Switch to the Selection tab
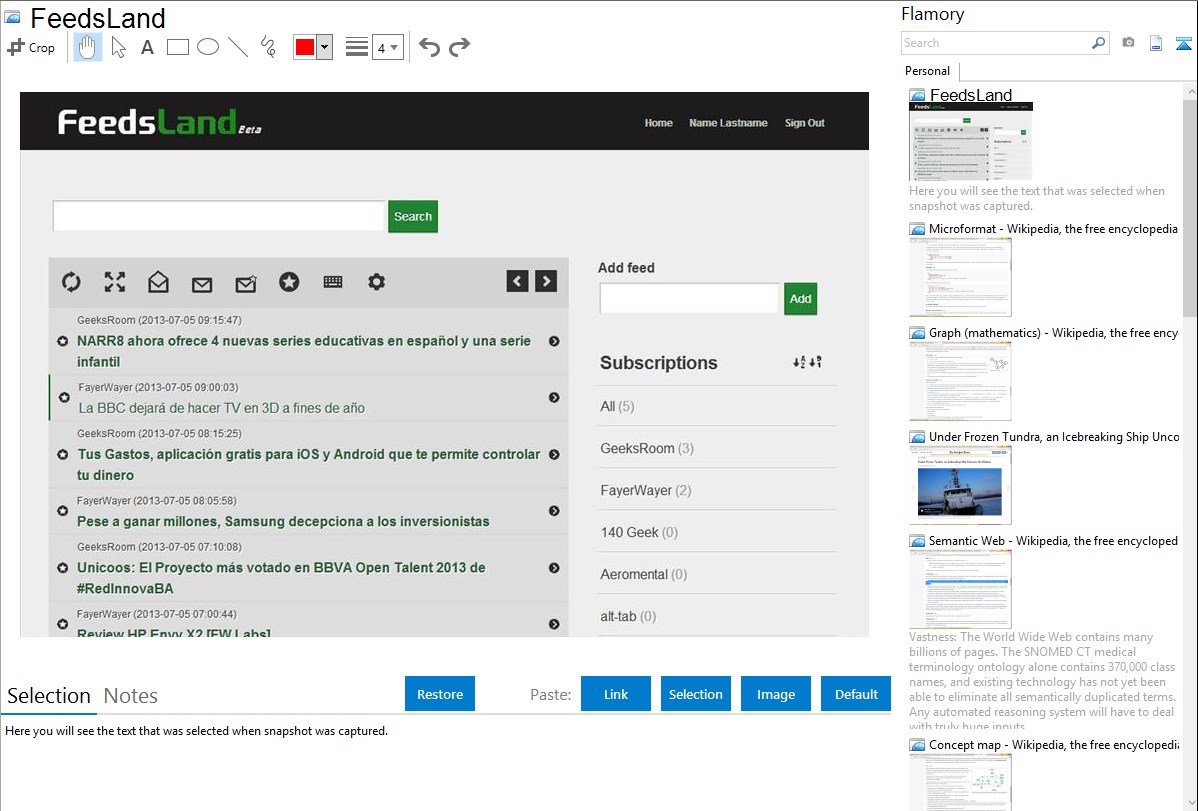The image size is (1198, 811). pos(49,696)
